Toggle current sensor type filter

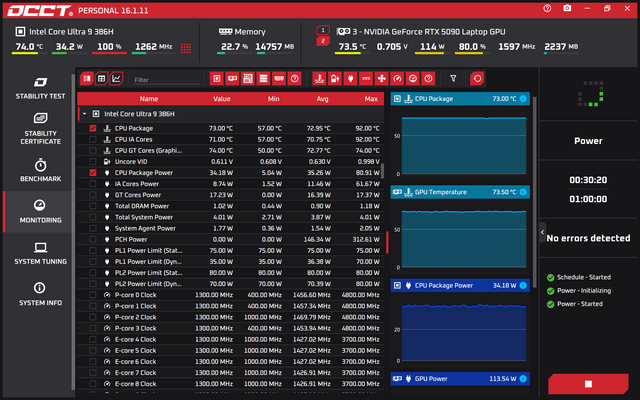coord(366,78)
